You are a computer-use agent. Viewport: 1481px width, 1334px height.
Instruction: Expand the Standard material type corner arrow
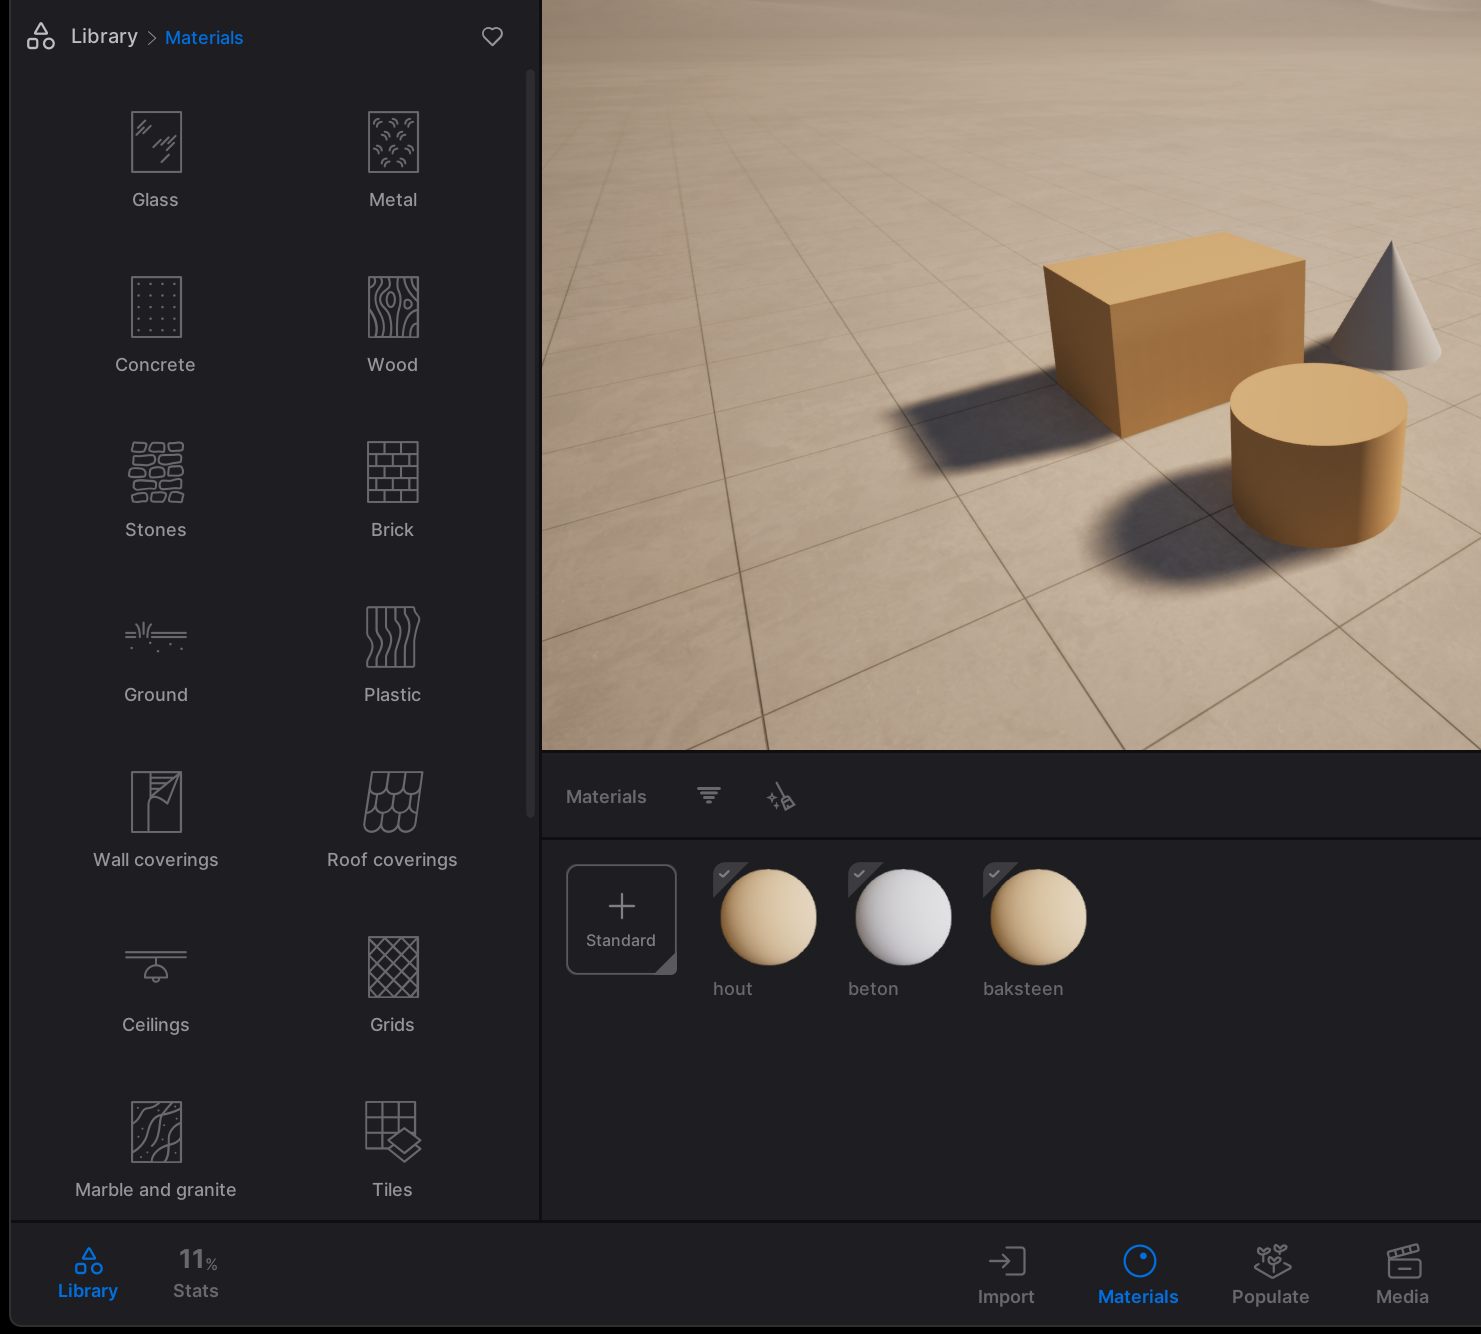pyautogui.click(x=667, y=965)
